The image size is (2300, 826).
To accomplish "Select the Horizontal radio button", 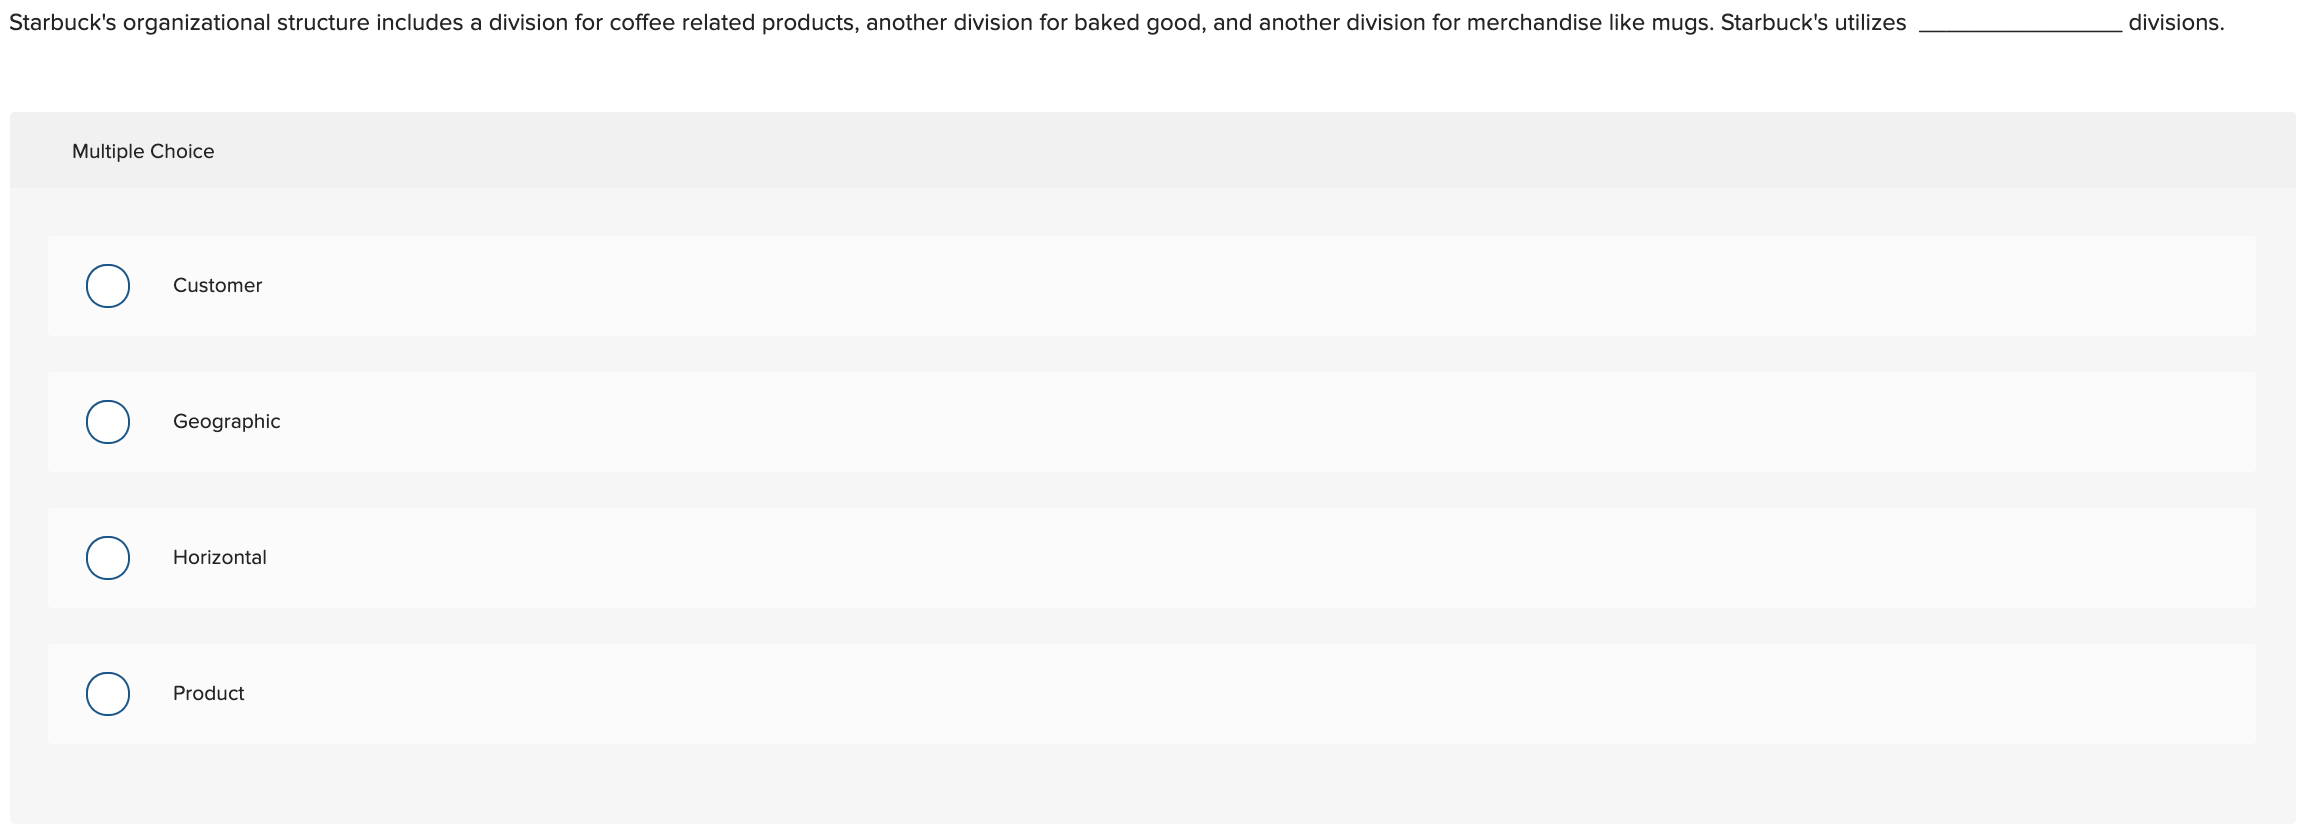I will pyautogui.click(x=108, y=557).
